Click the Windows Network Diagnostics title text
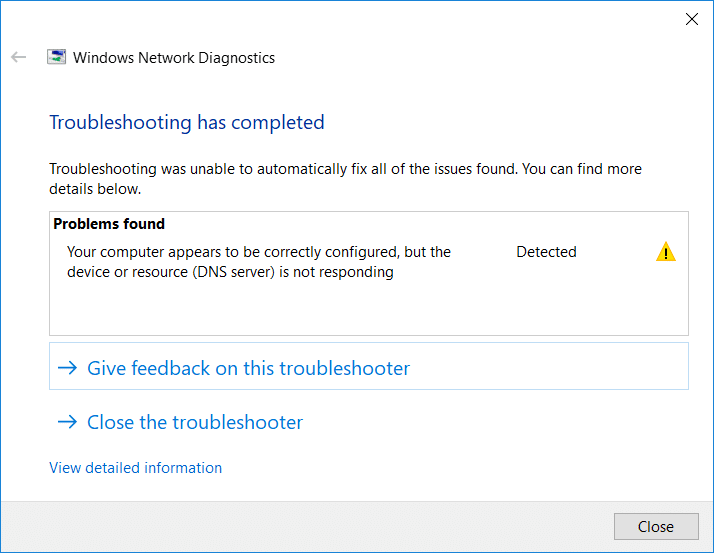This screenshot has width=714, height=553. coord(174,58)
